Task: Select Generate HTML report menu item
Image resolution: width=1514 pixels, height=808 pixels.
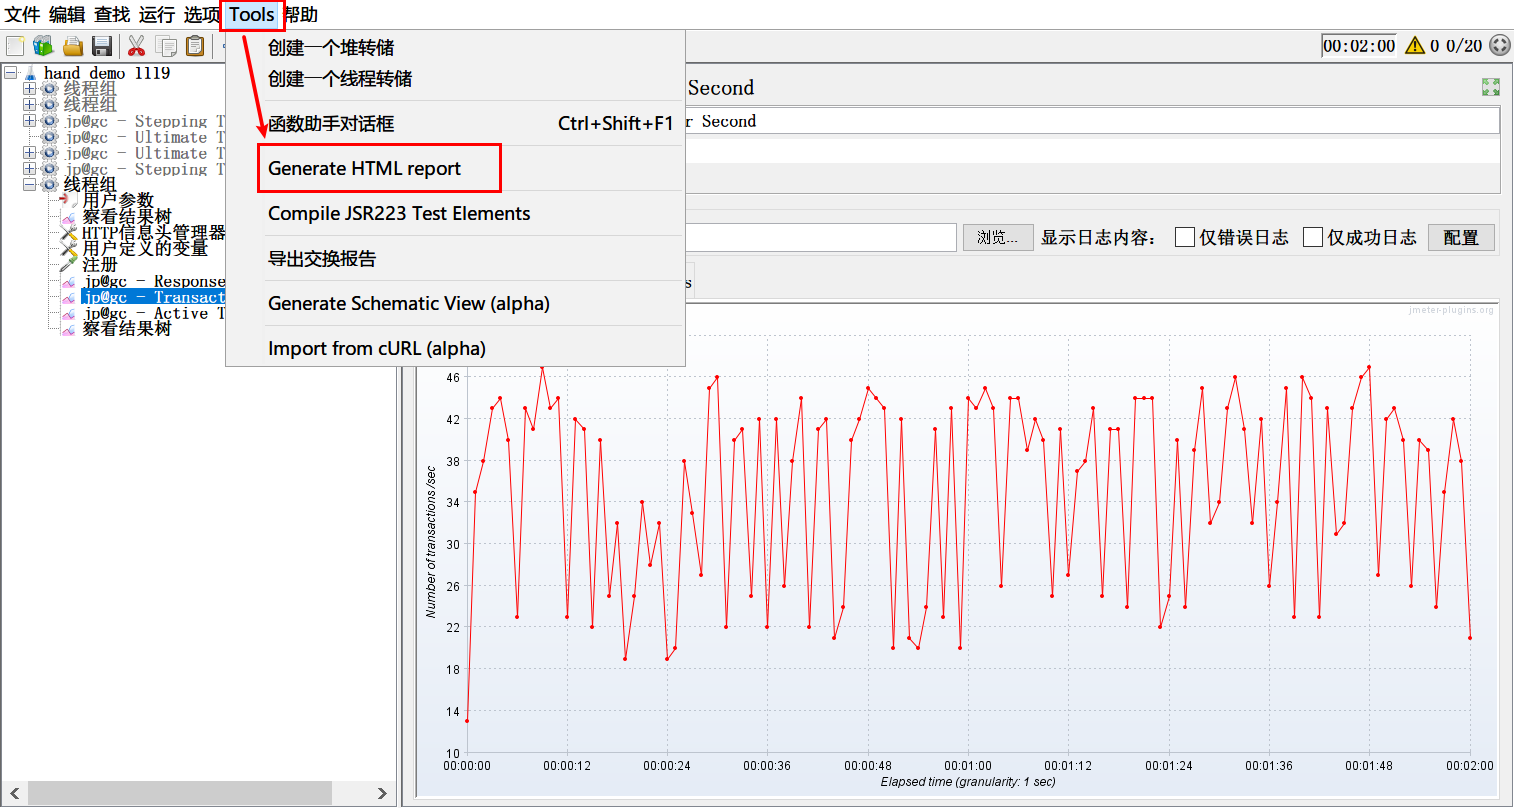Action: pyautogui.click(x=364, y=169)
